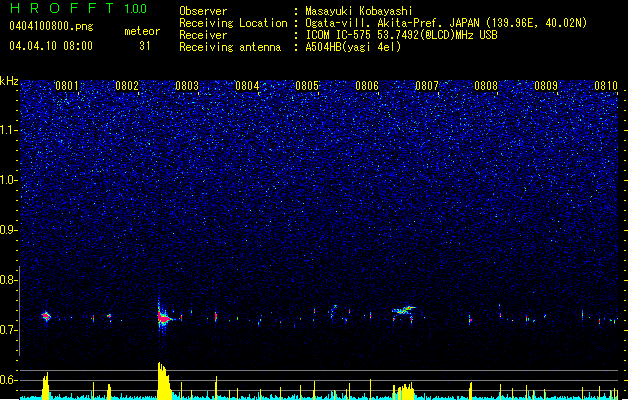
Task: Click the 'Observer' field label
Action: tap(203, 11)
